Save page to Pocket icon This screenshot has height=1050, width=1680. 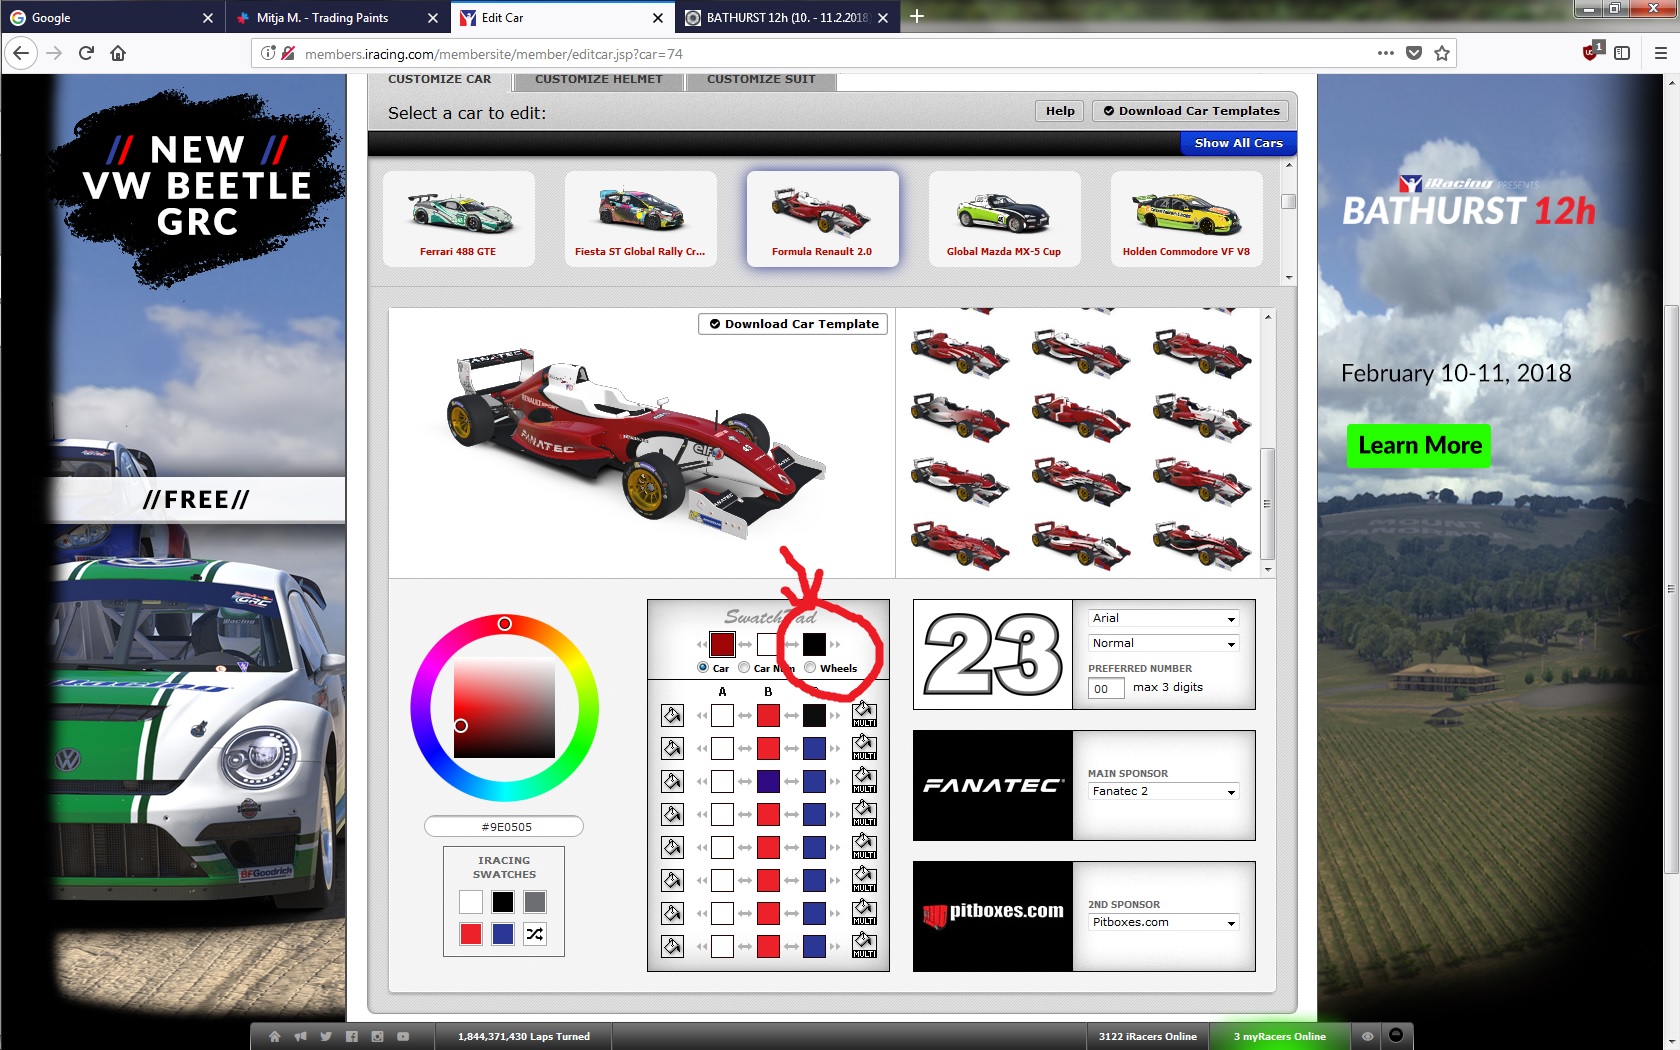(1413, 53)
